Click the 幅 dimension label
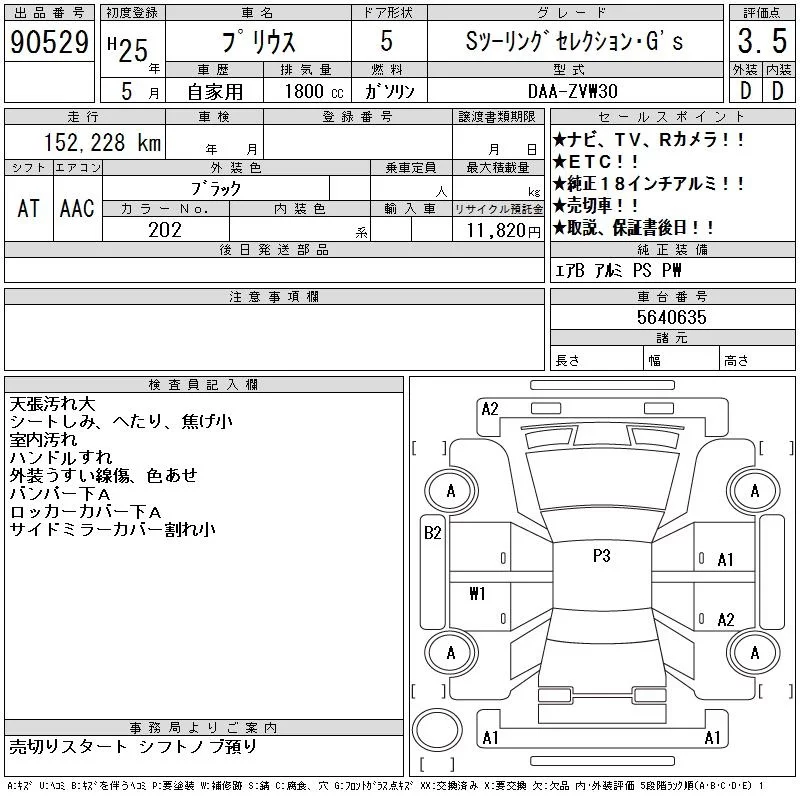The height and width of the screenshot is (800, 800). click(655, 361)
